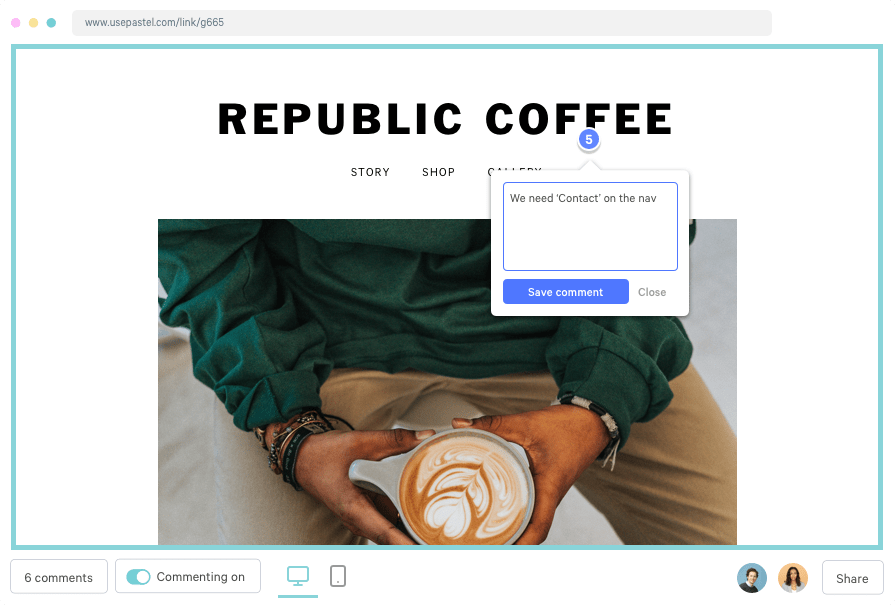Focus the comment text box

click(590, 227)
